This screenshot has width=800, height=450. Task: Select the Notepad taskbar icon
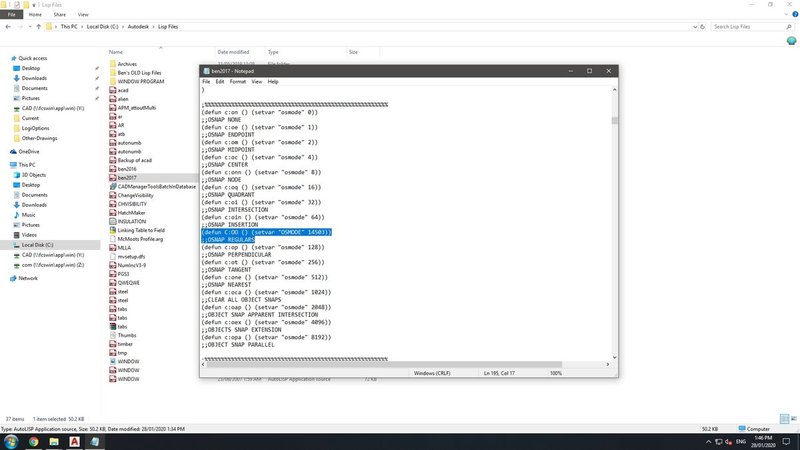click(95, 442)
